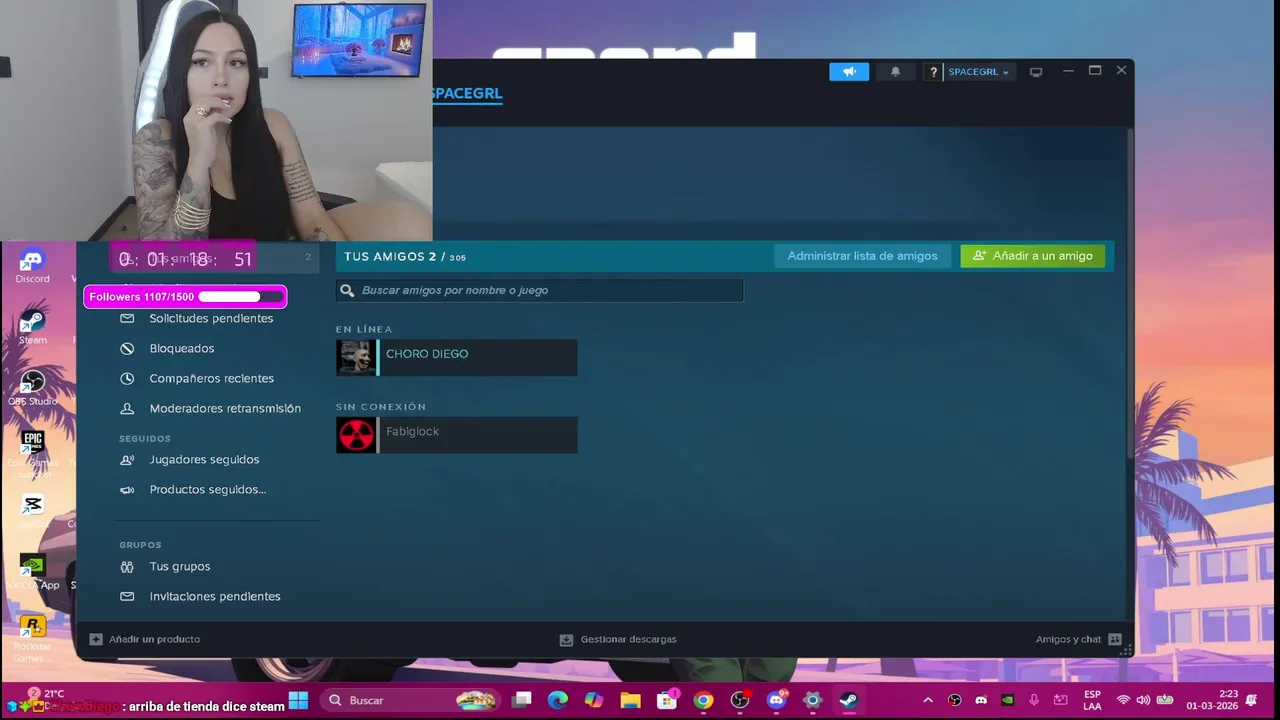The width and height of the screenshot is (1280, 720).
Task: Focus the Buscar amigos search field
Action: click(x=540, y=290)
